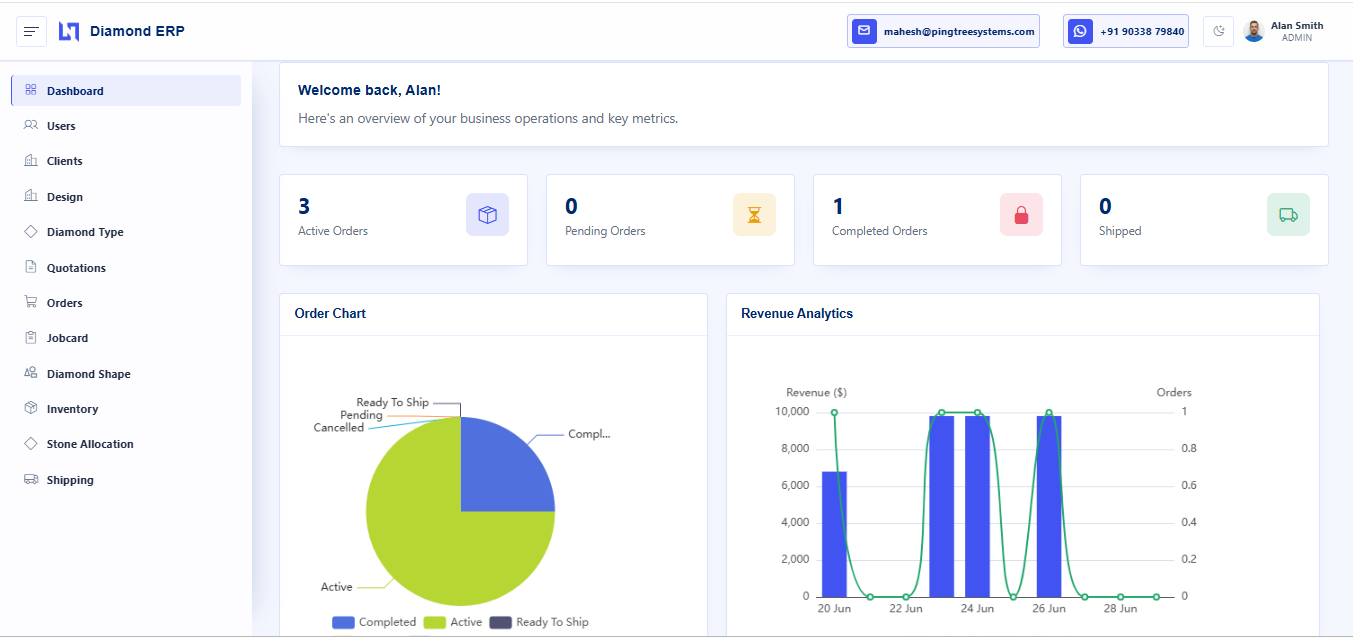Open the Jobcard menu entry
Viewport: 1353px width, 637px height.
point(126,338)
